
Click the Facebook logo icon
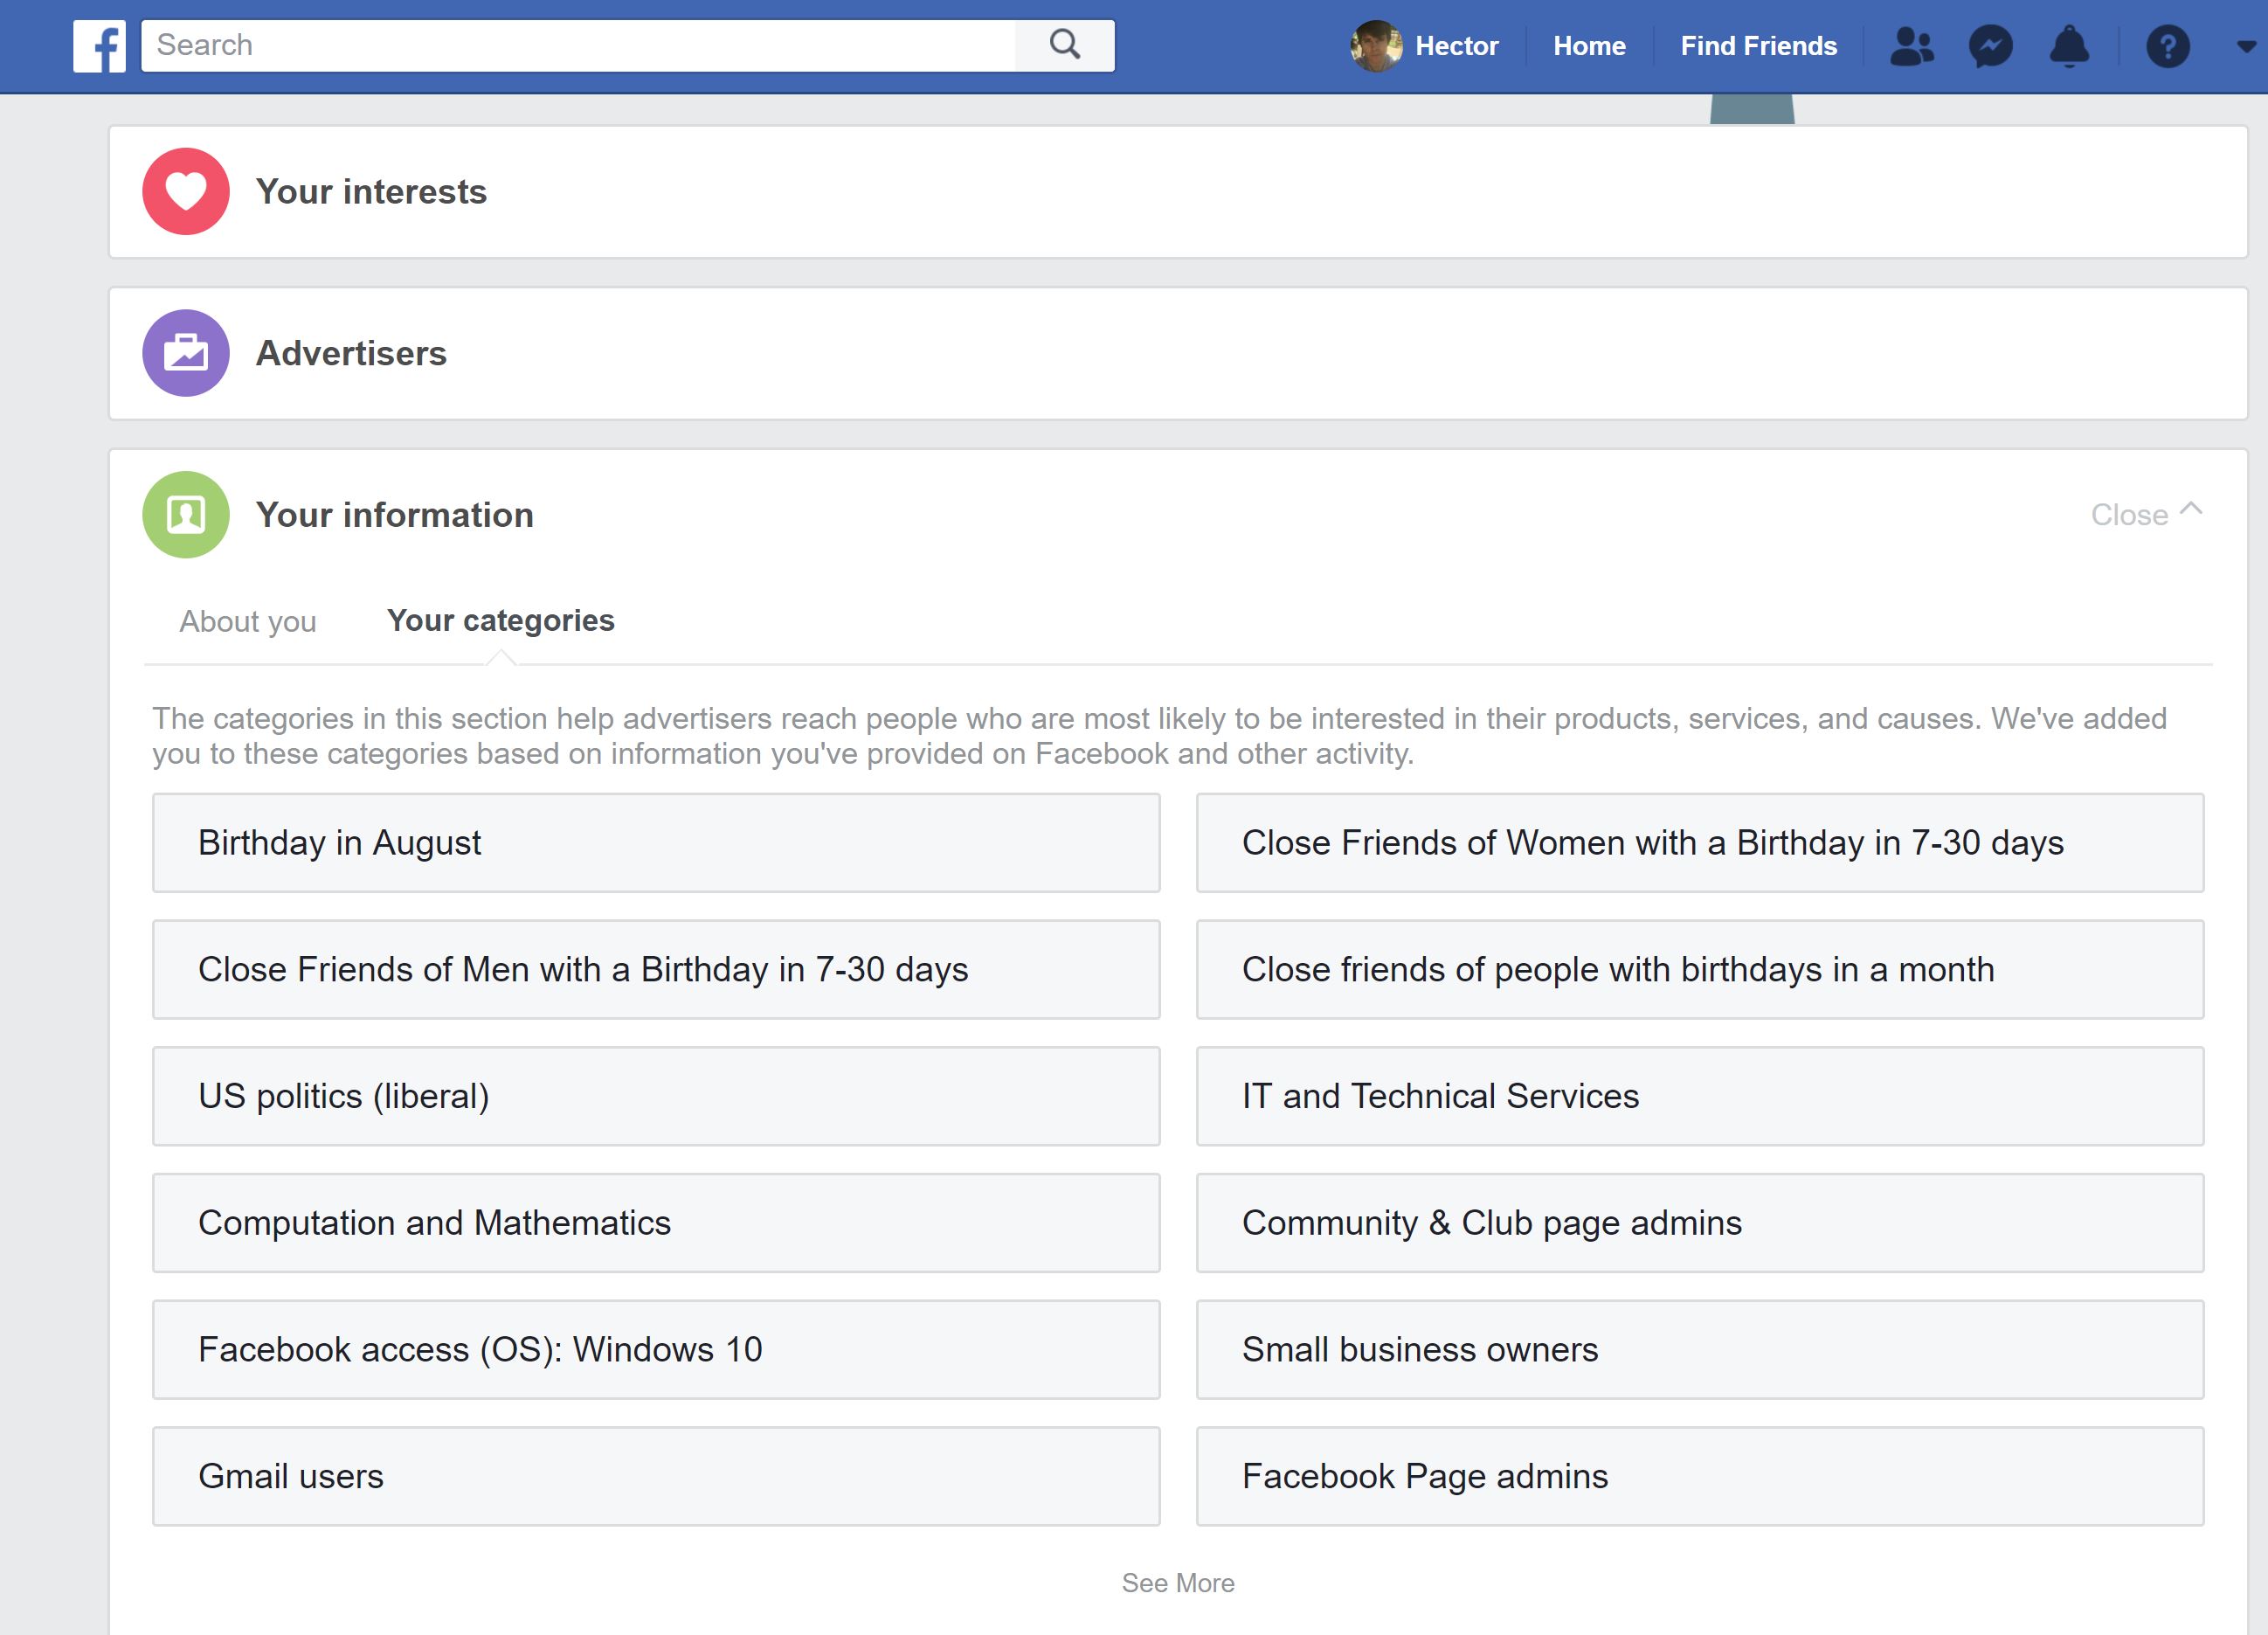99,46
